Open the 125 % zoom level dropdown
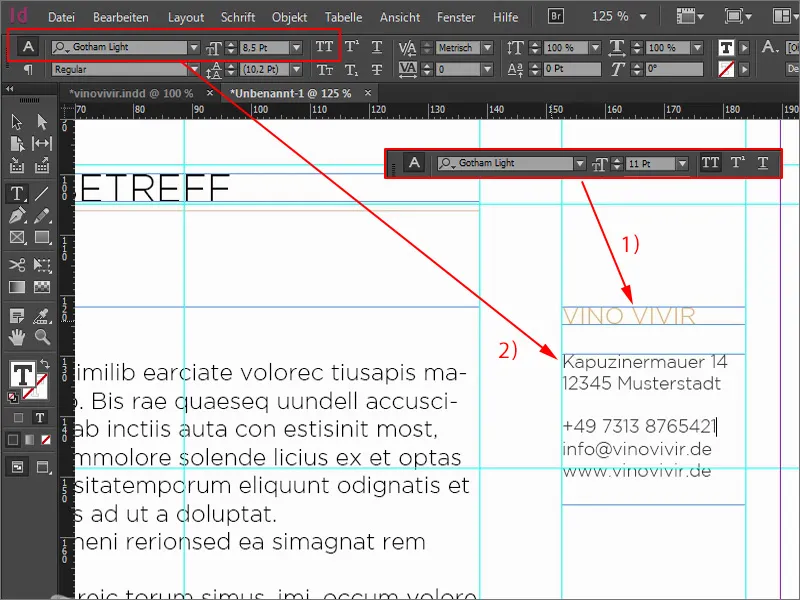Image resolution: width=800 pixels, height=600 pixels. [643, 17]
